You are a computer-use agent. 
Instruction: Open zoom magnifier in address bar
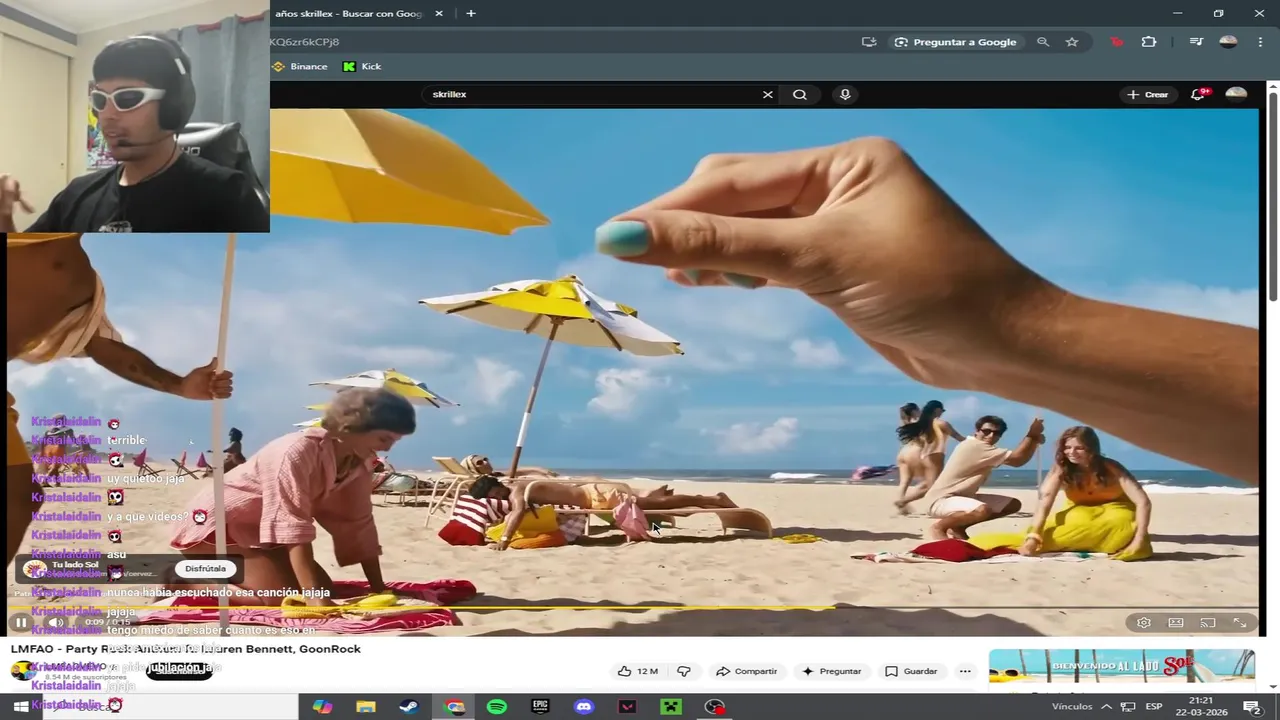click(x=1043, y=42)
